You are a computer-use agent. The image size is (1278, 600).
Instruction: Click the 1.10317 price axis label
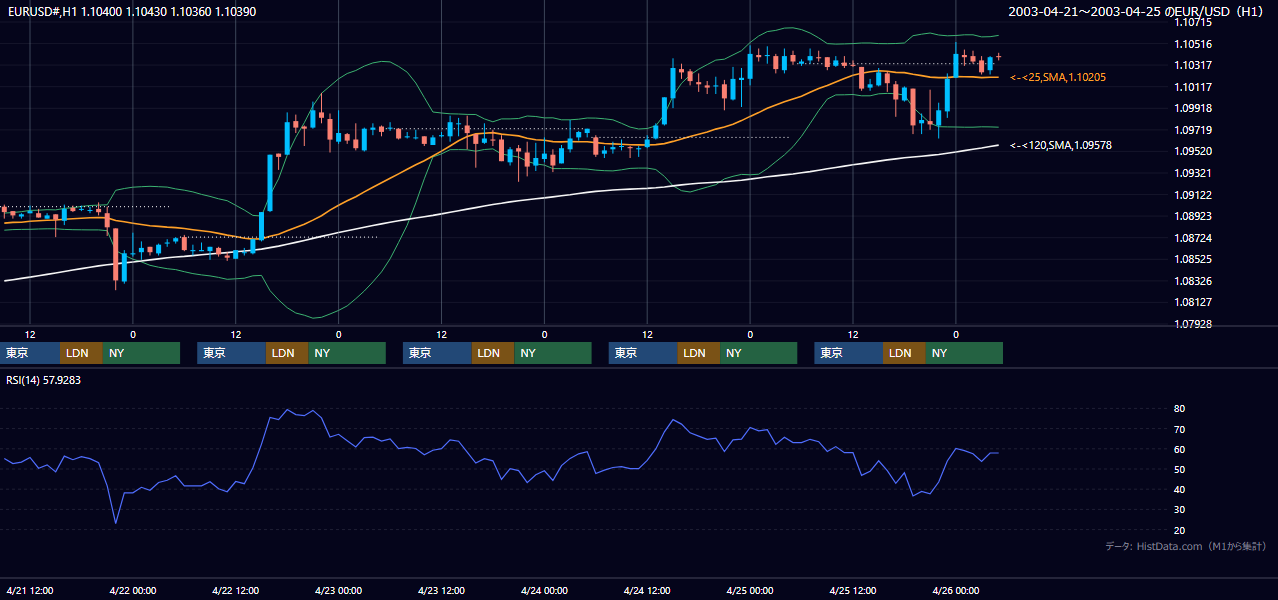click(1193, 65)
